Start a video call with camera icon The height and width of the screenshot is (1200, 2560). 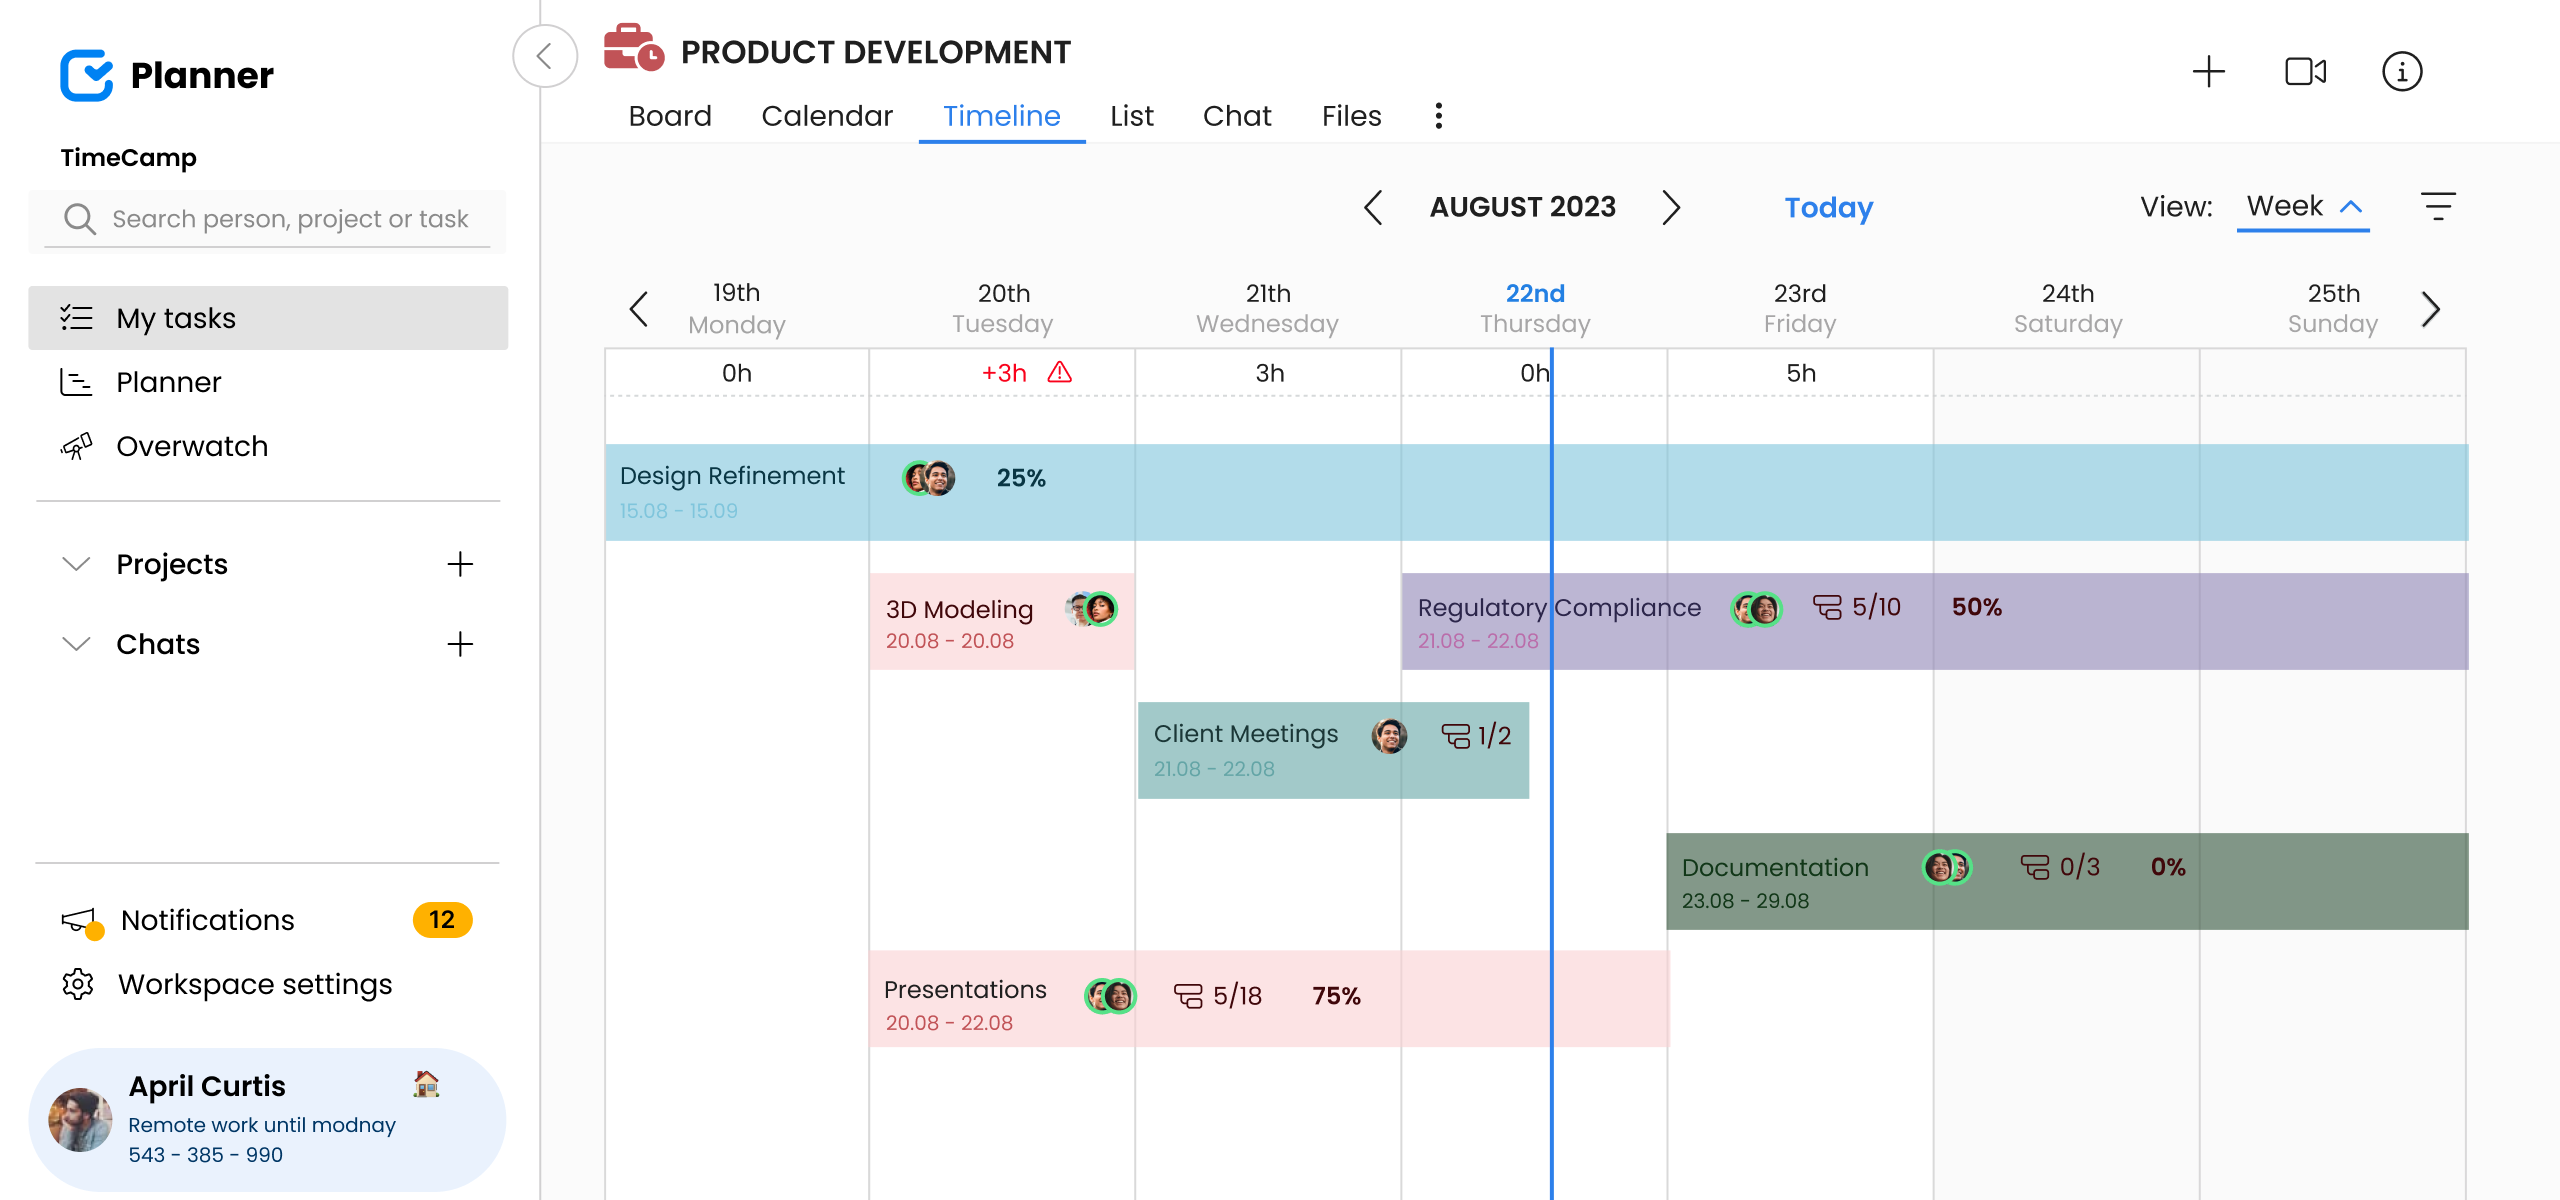(x=2305, y=72)
